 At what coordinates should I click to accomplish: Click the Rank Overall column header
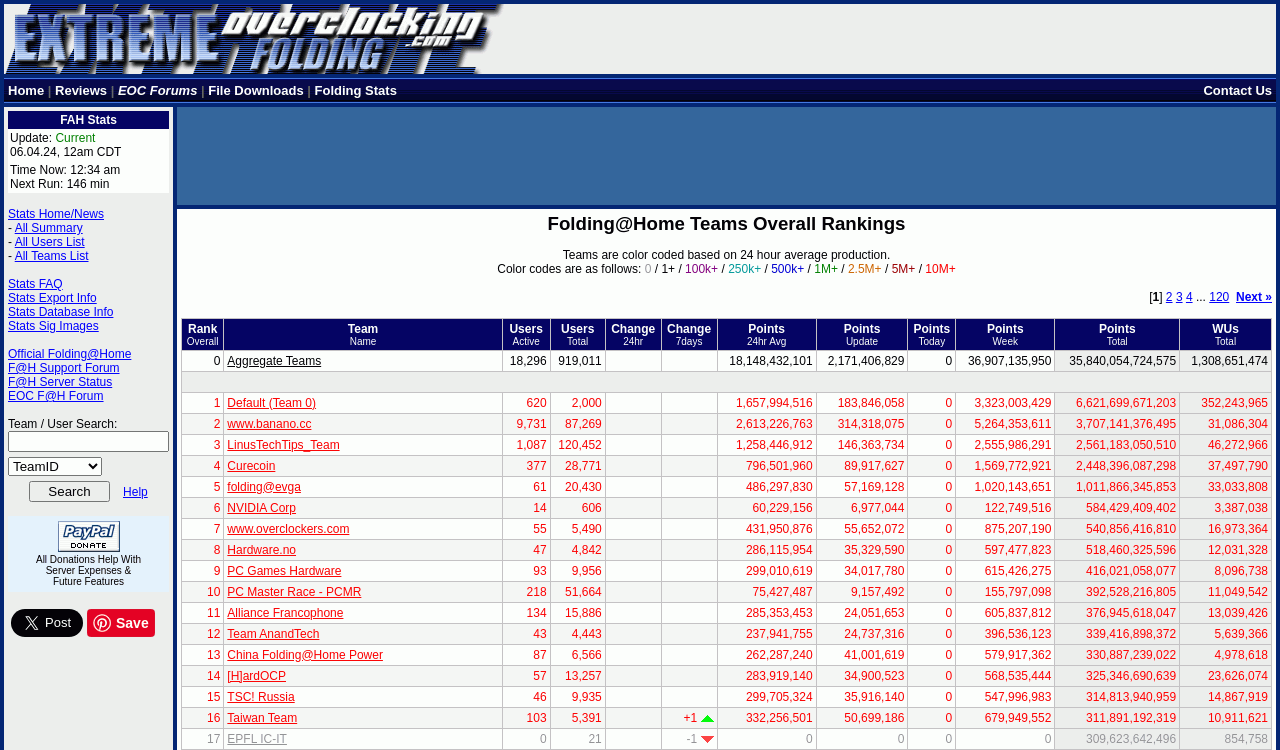[x=202, y=335]
